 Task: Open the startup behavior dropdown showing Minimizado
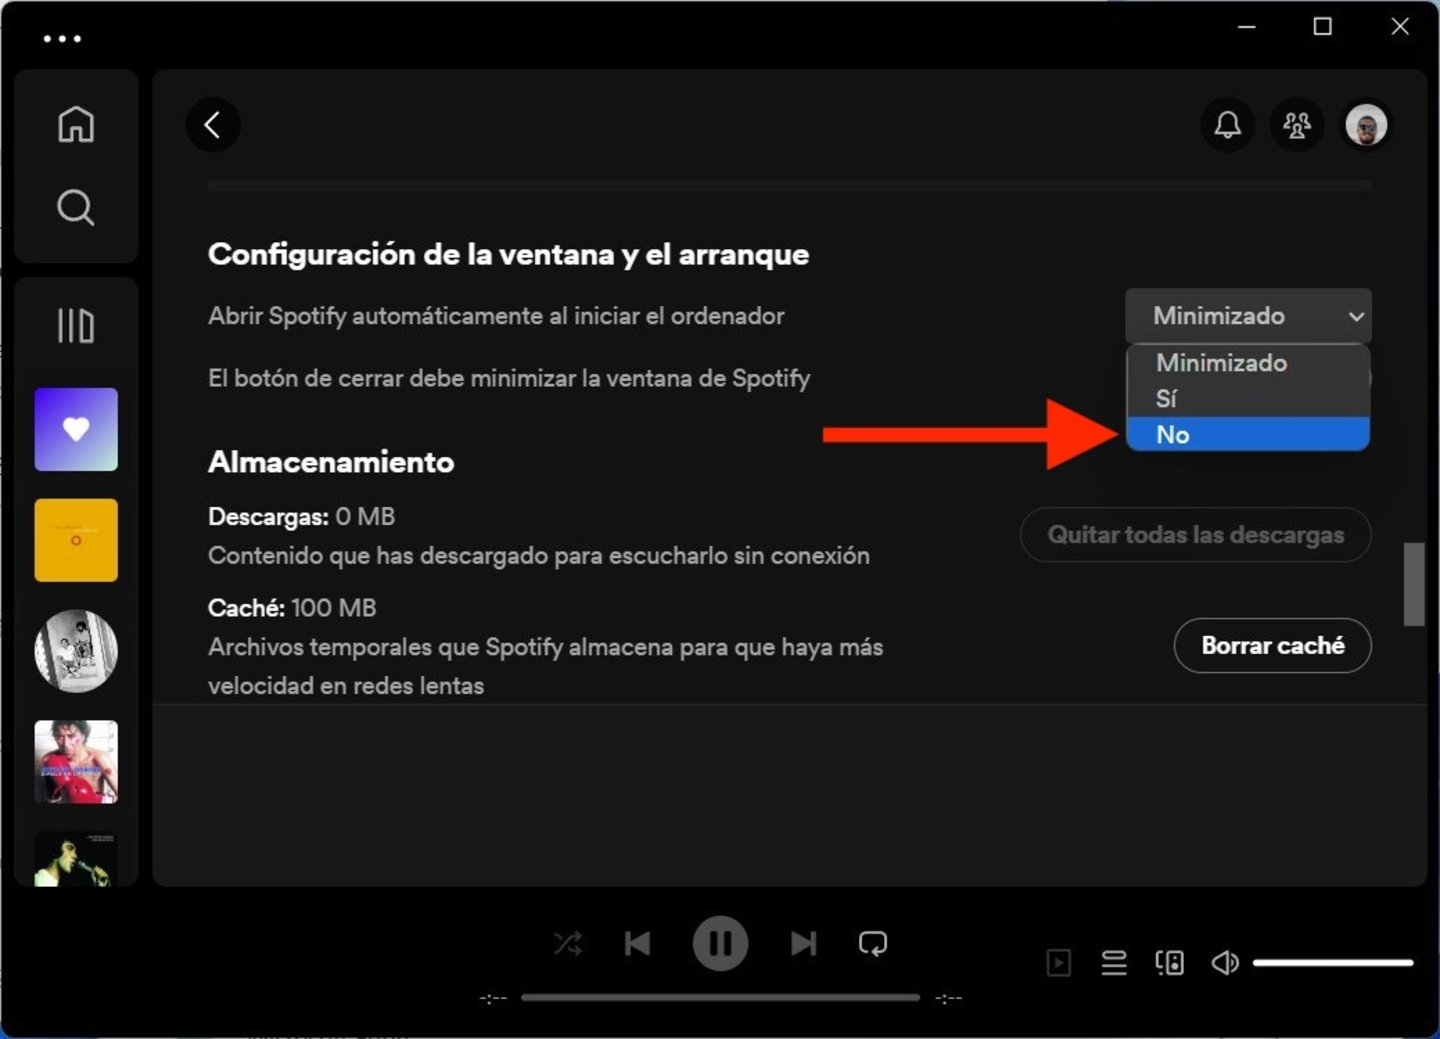(1248, 316)
